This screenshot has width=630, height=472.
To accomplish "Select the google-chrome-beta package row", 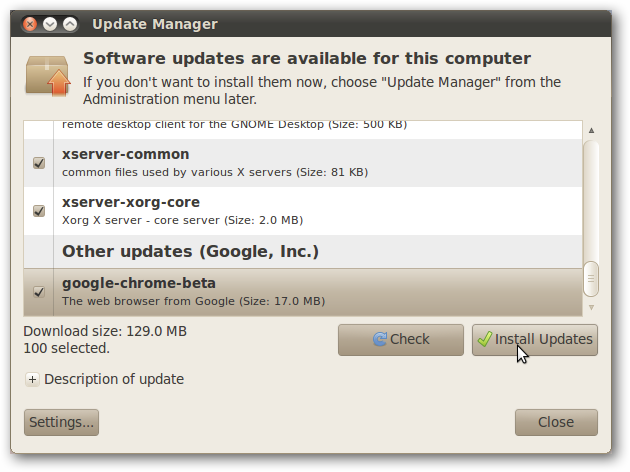I will click(x=300, y=292).
